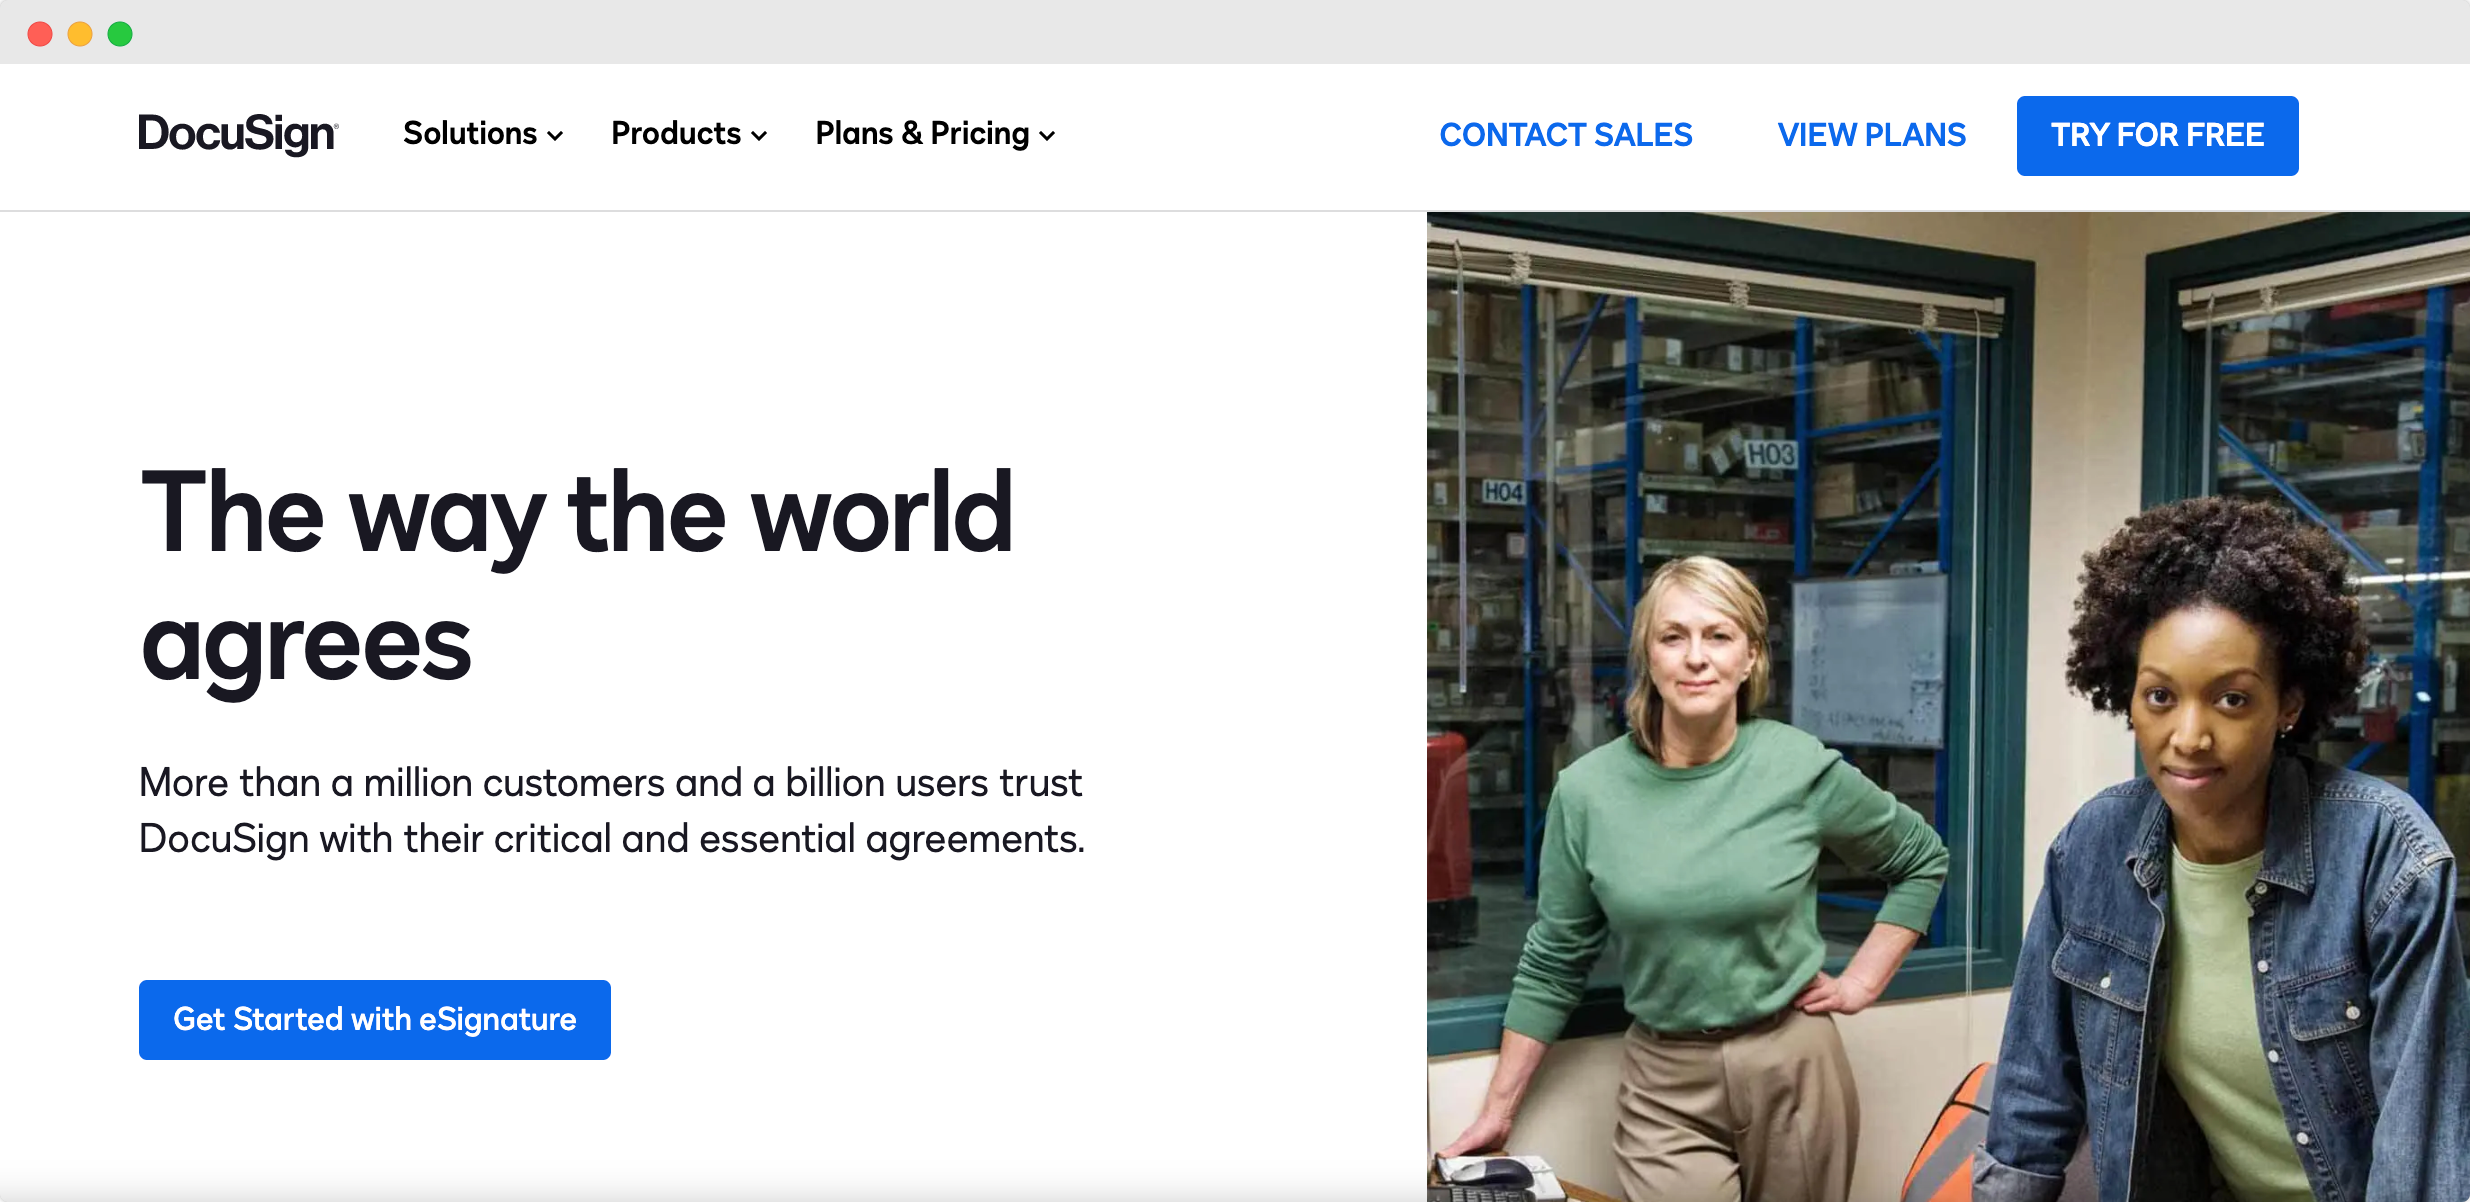This screenshot has width=2470, height=1202.
Task: Click the yellow minimize window button
Action: coord(80,34)
